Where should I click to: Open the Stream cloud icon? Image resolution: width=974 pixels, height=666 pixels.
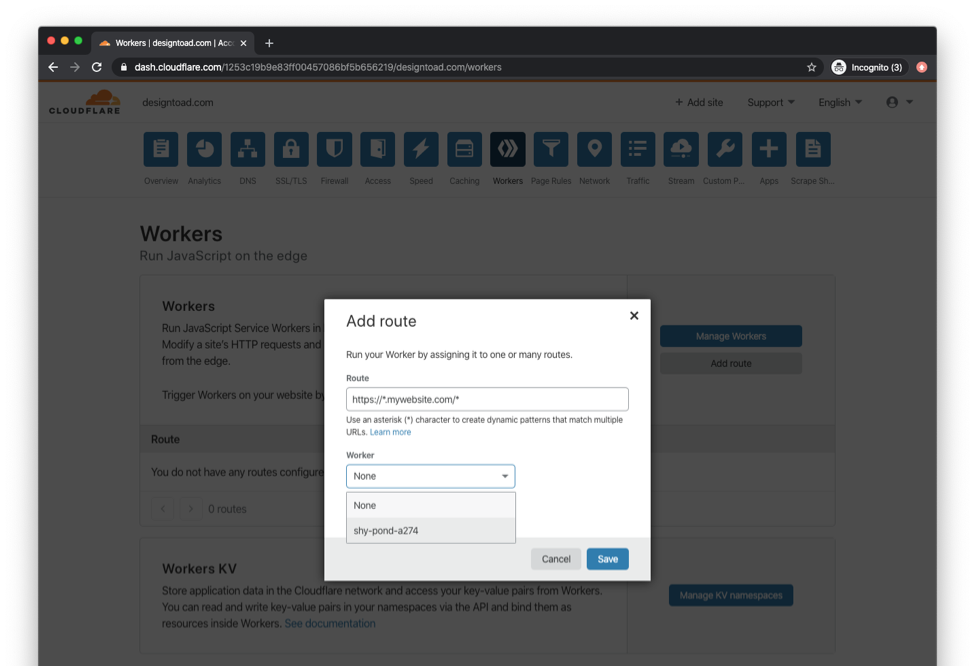point(681,149)
